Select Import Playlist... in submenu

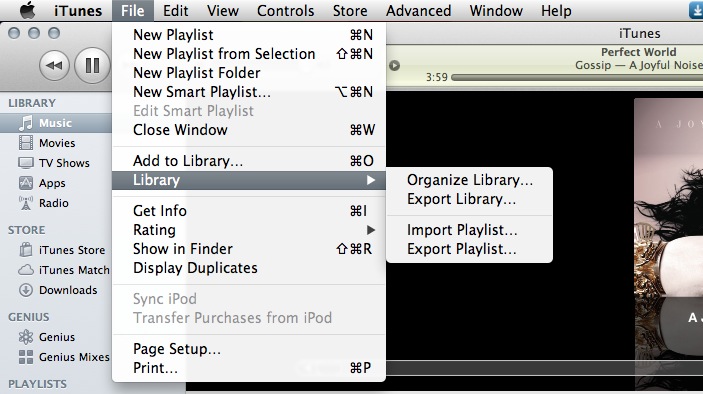click(x=469, y=230)
